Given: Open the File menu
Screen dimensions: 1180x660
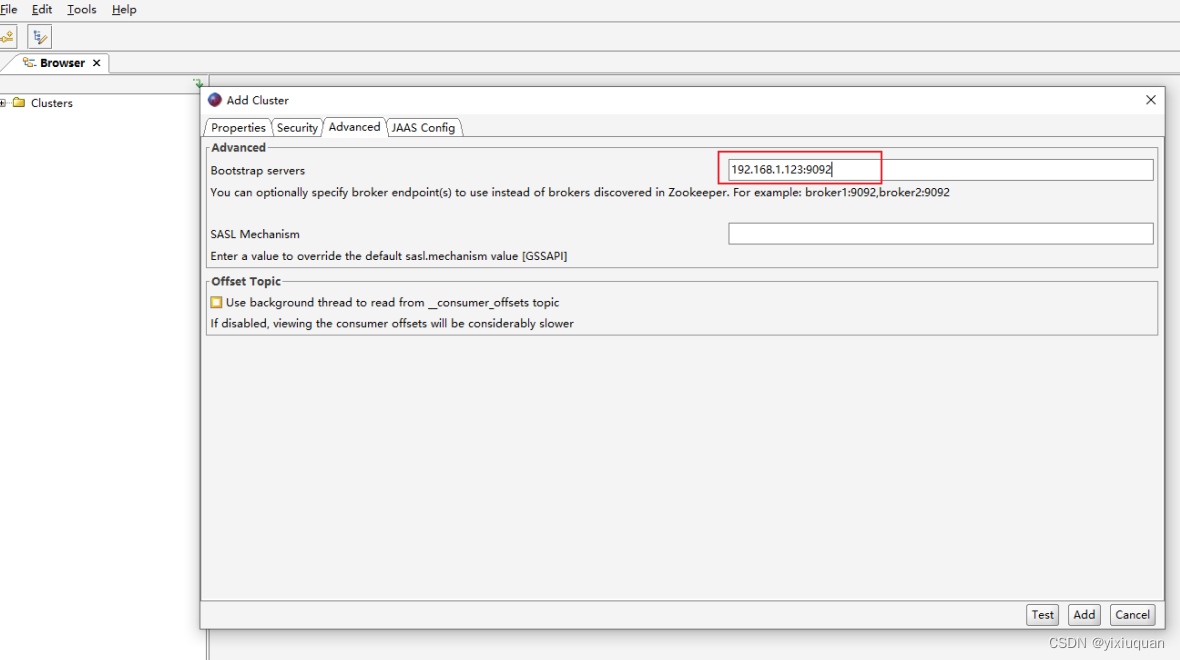Looking at the screenshot, I should pos(8,10).
